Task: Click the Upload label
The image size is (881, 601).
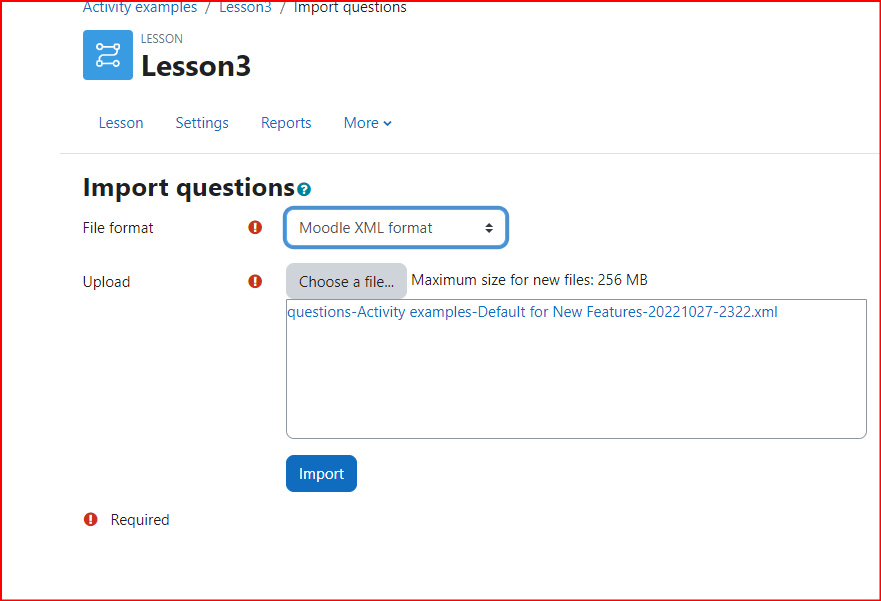Action: click(106, 281)
